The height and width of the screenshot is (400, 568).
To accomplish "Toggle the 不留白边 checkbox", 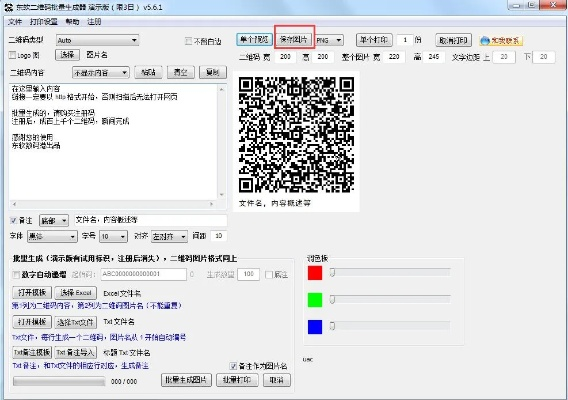I will tap(188, 41).
